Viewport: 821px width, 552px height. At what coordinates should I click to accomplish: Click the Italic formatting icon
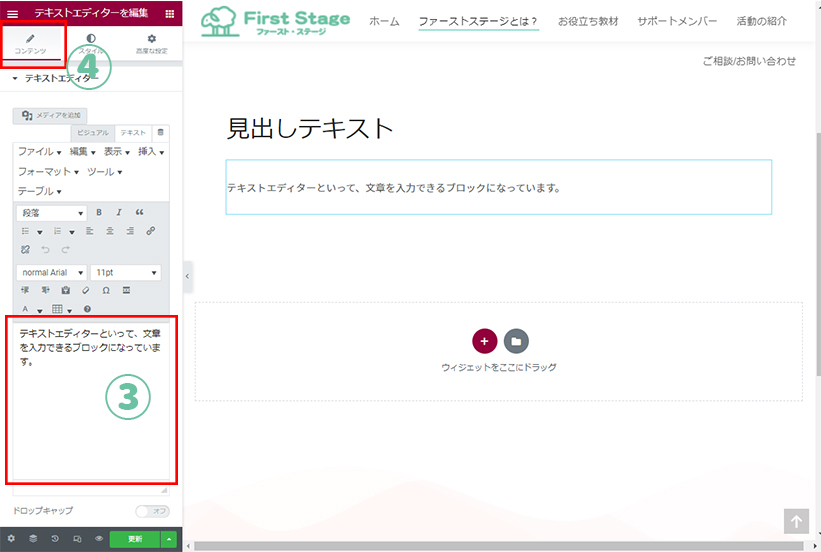[x=119, y=213]
